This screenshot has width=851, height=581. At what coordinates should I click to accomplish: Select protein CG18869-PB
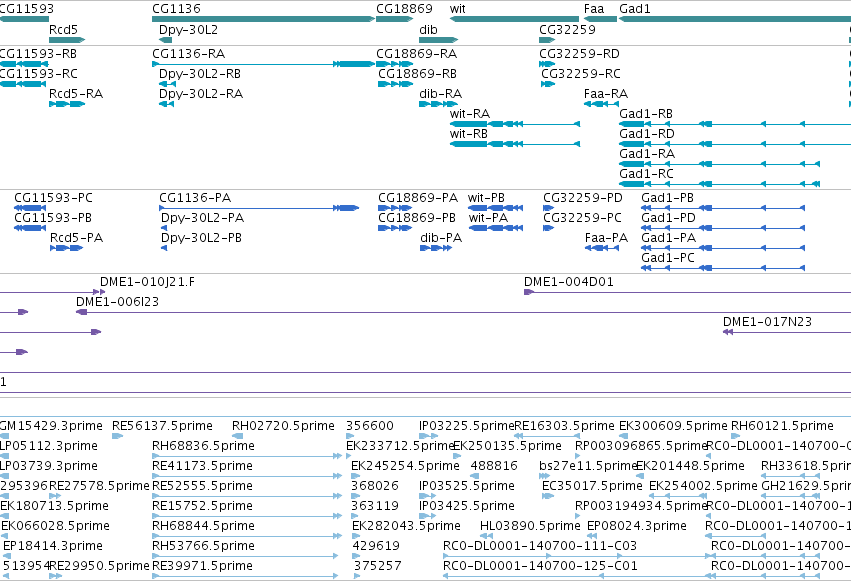(x=417, y=218)
